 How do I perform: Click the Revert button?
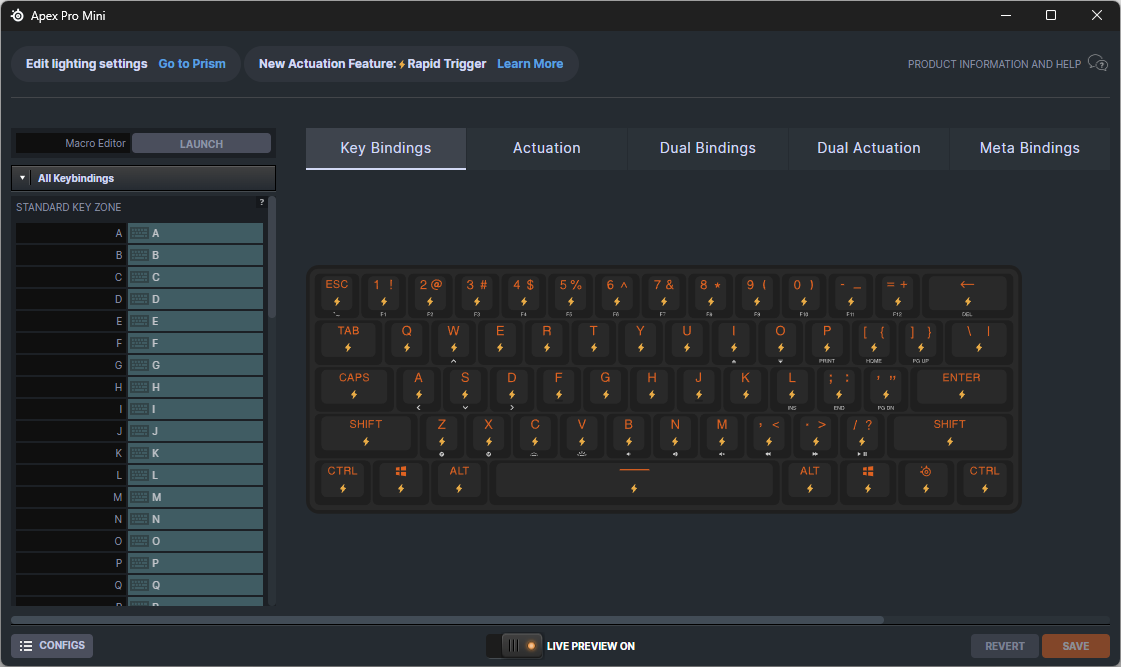tap(1004, 646)
